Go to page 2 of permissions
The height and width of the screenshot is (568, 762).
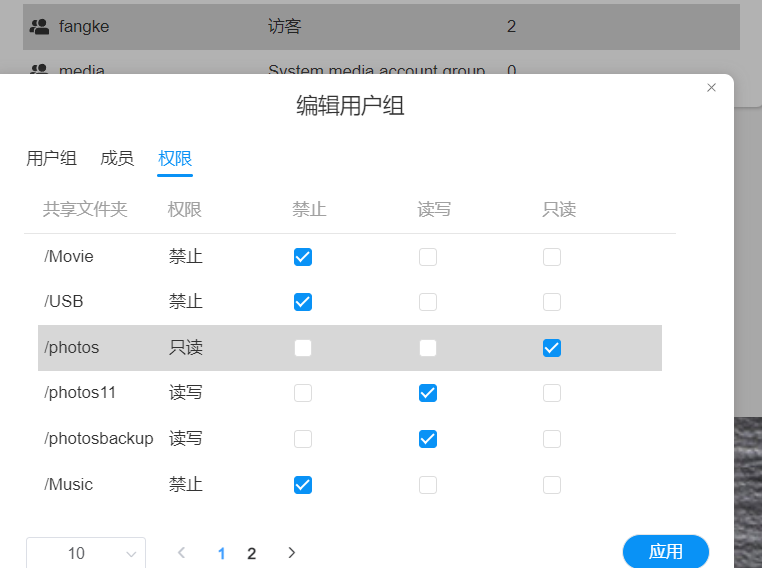(252, 553)
